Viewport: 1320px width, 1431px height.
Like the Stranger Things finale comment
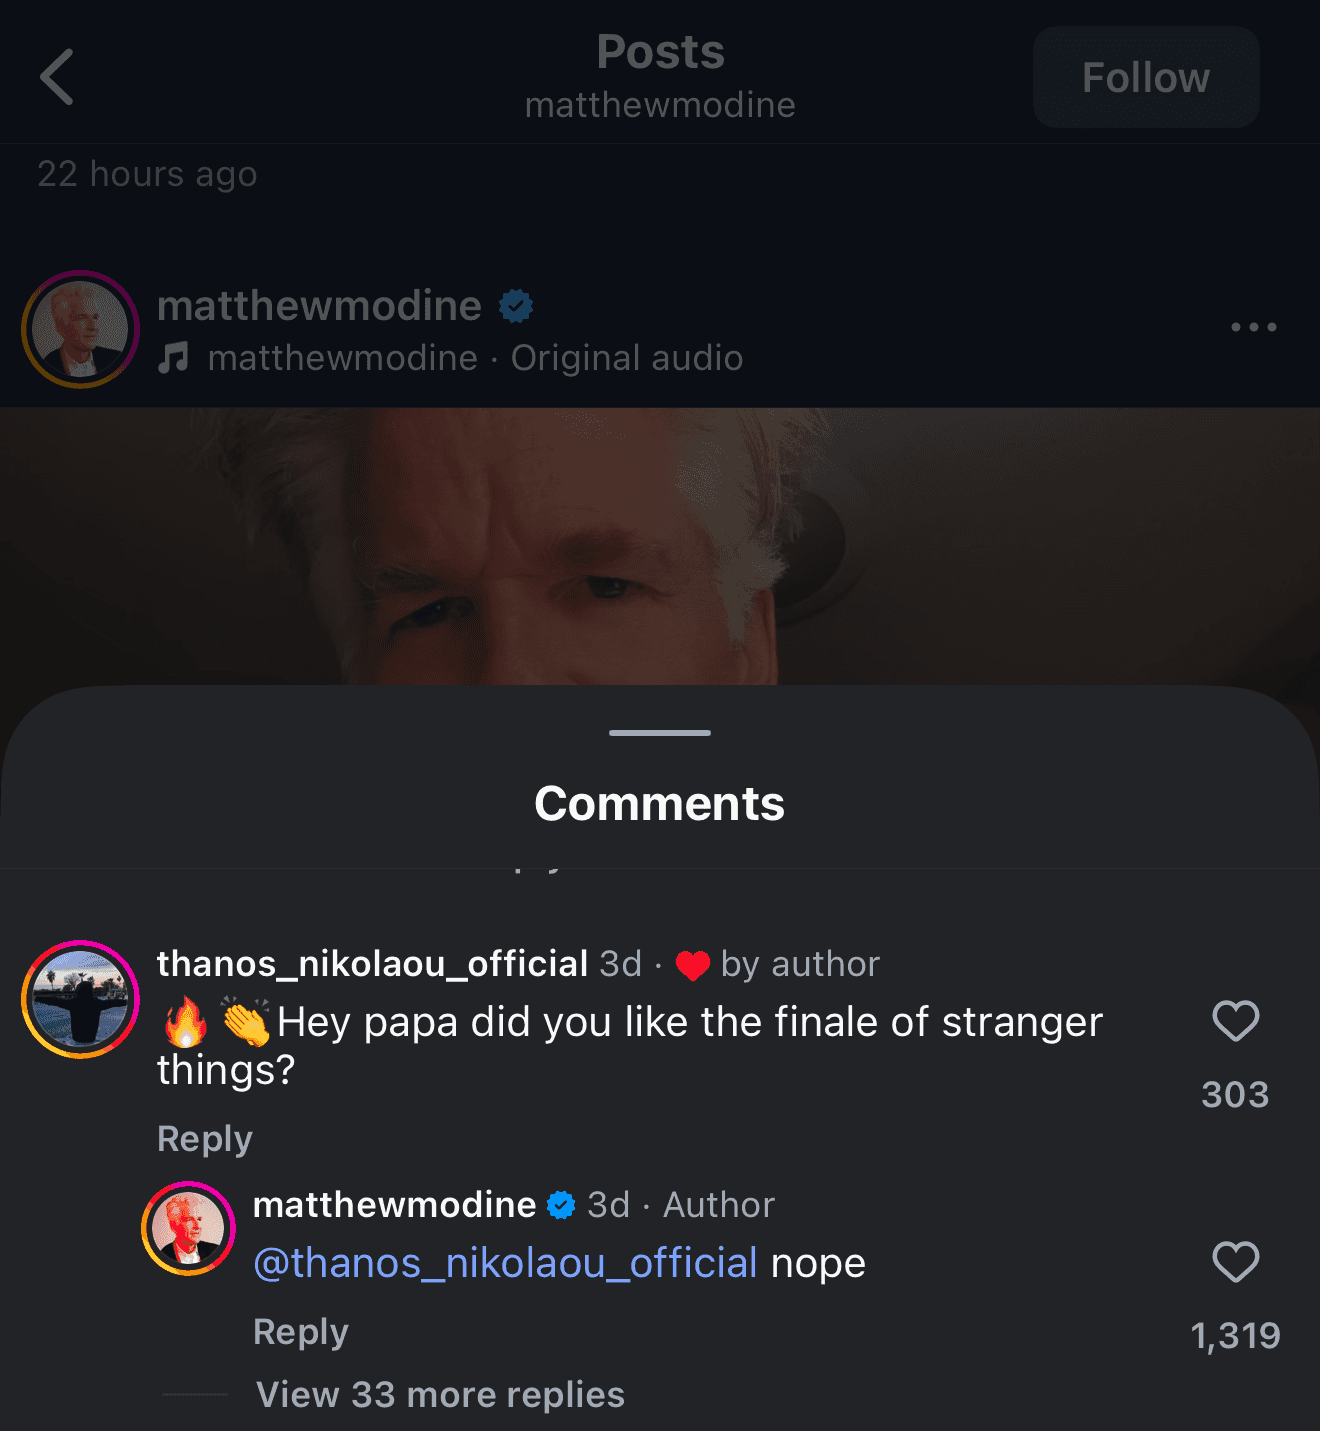pyautogui.click(x=1235, y=1021)
